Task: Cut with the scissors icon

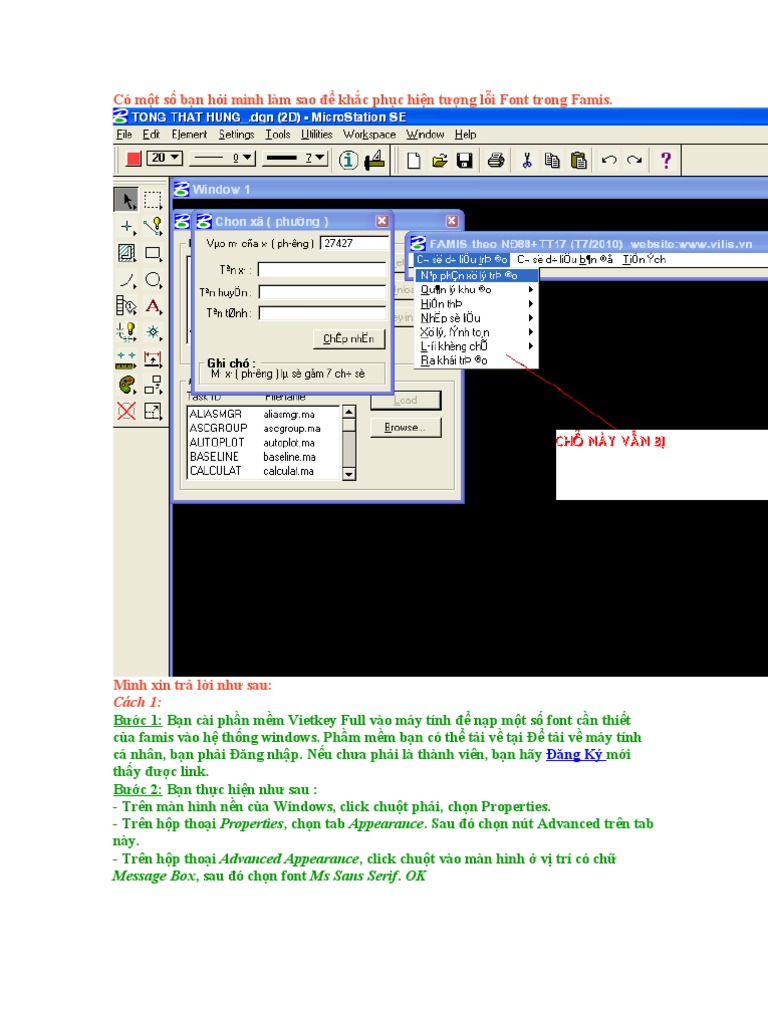Action: pyautogui.click(x=526, y=160)
